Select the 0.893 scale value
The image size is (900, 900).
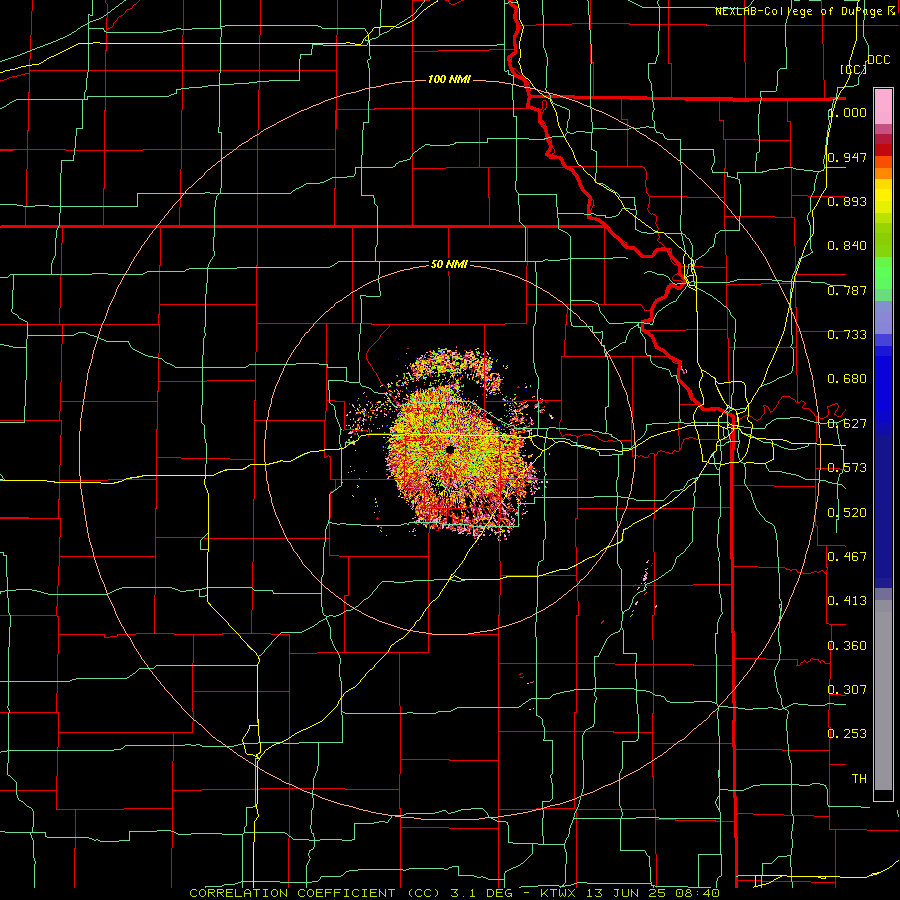point(847,201)
